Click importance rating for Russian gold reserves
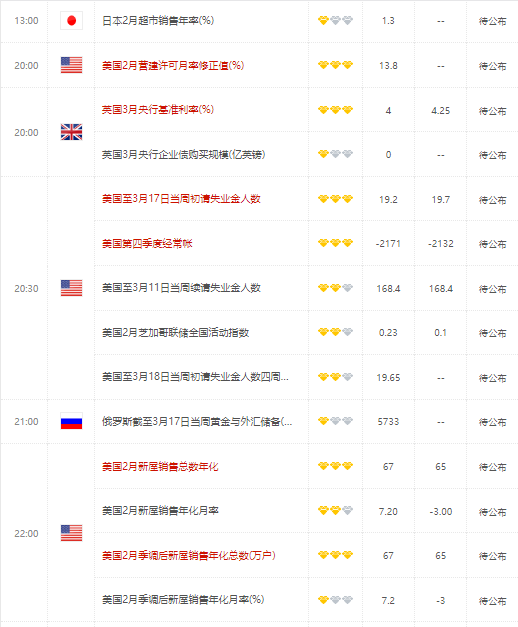This screenshot has height=627, width=518. point(335,421)
